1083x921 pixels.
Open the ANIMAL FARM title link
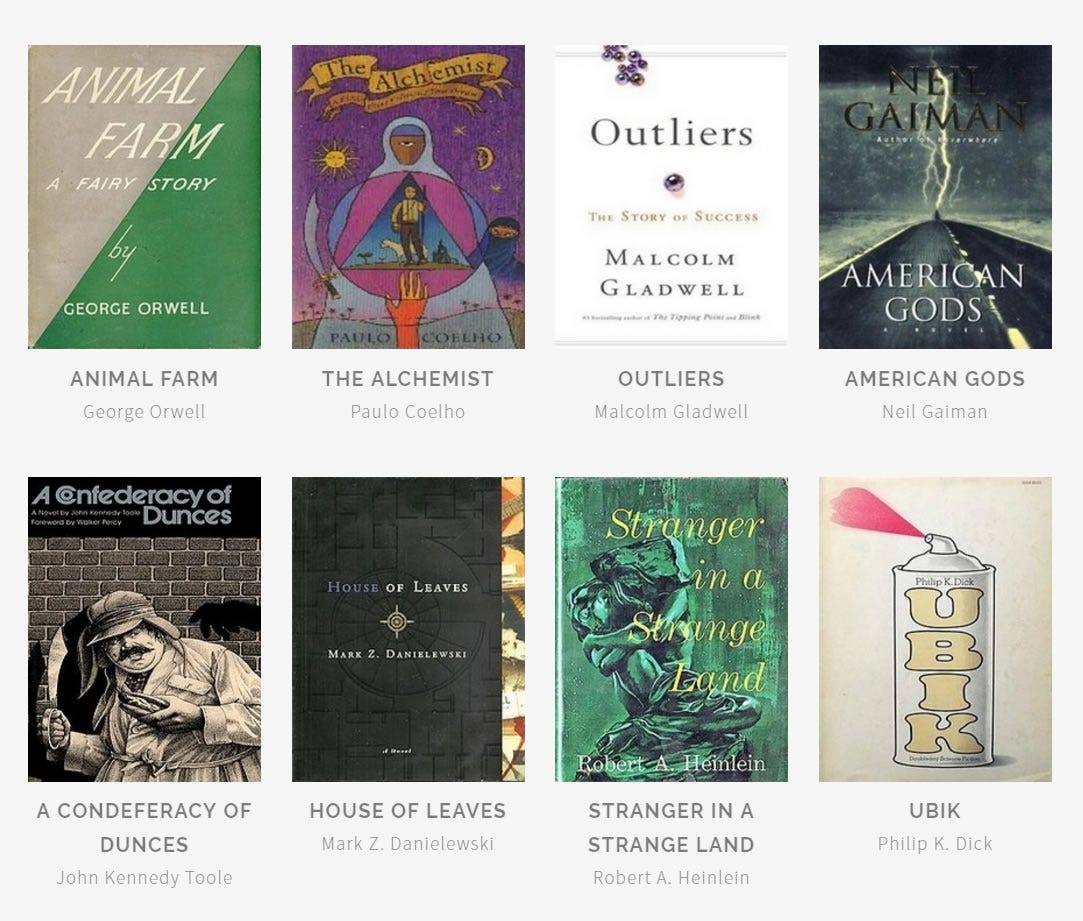click(144, 379)
